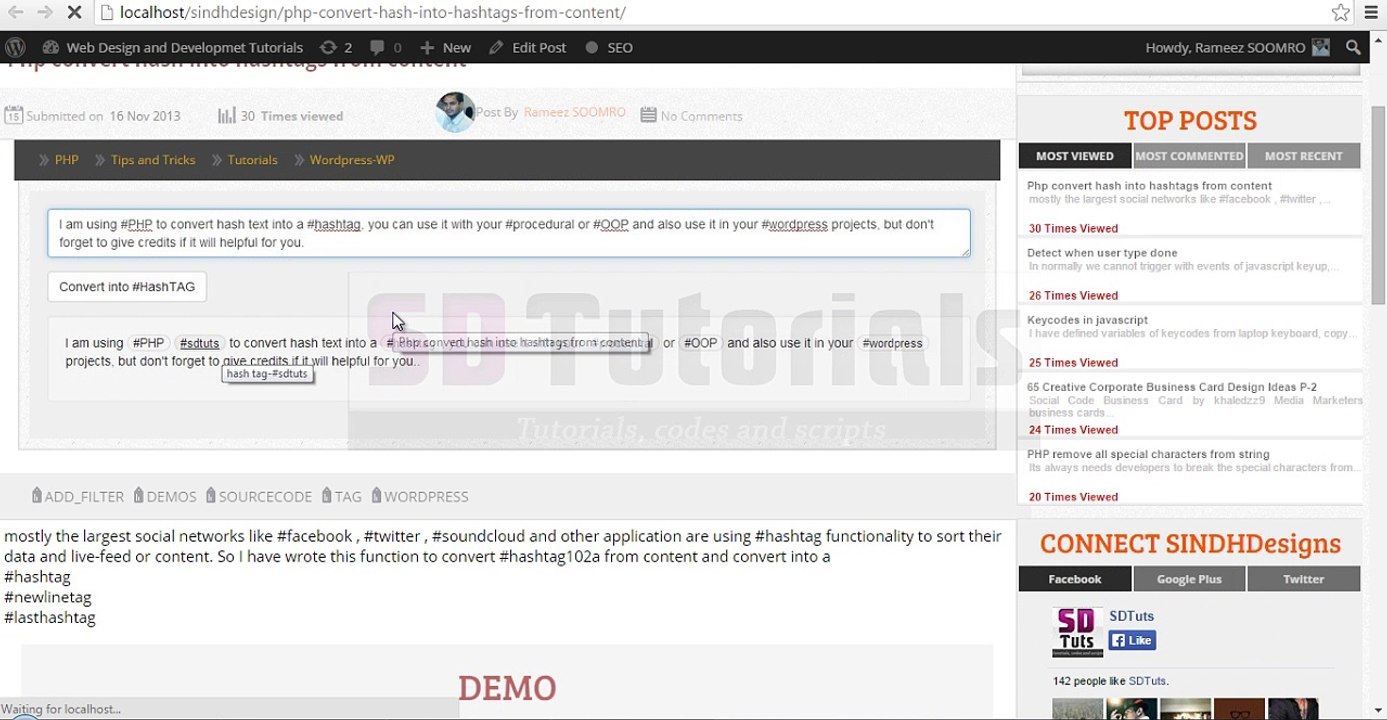Image resolution: width=1387 pixels, height=720 pixels.
Task: Open the SOURCECODE tag
Action: [x=259, y=496]
